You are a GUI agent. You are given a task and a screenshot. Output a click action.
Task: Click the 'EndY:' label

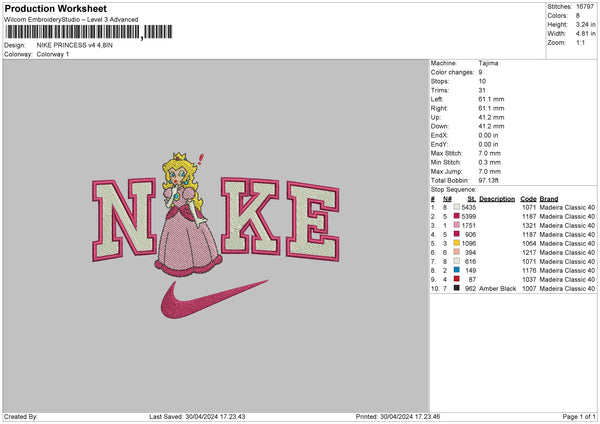(x=439, y=144)
